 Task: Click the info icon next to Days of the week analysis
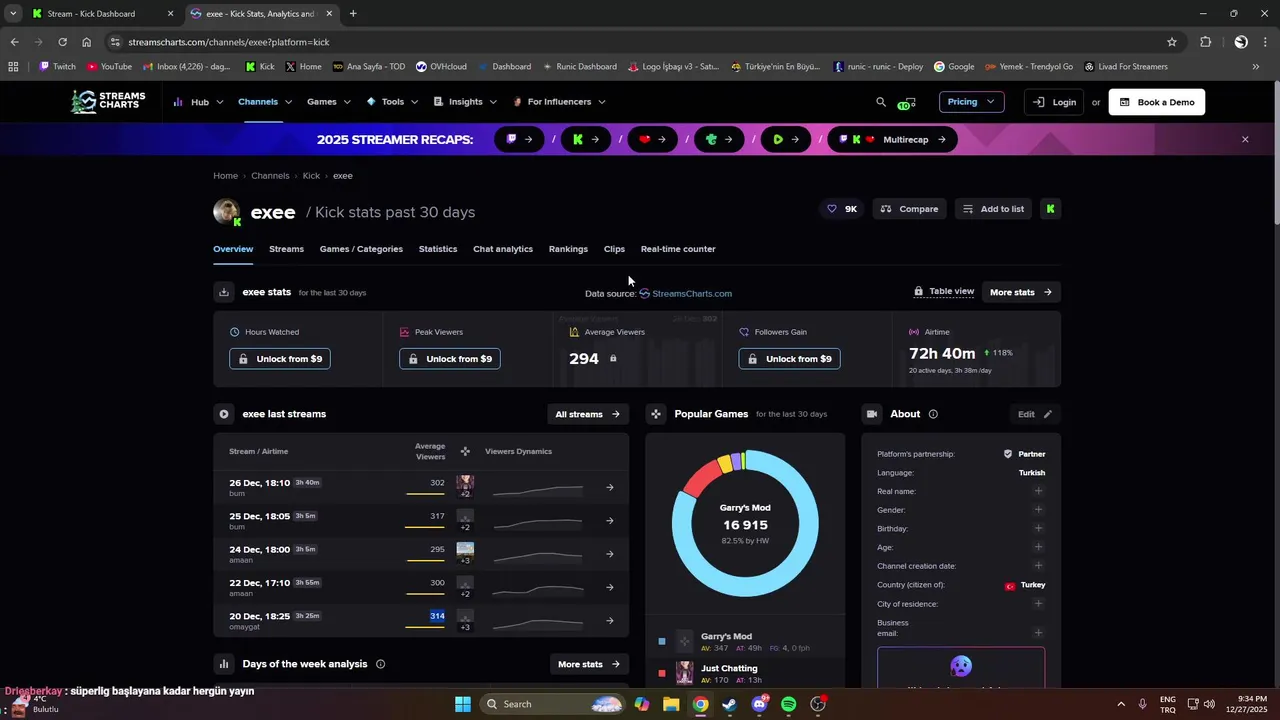point(380,664)
